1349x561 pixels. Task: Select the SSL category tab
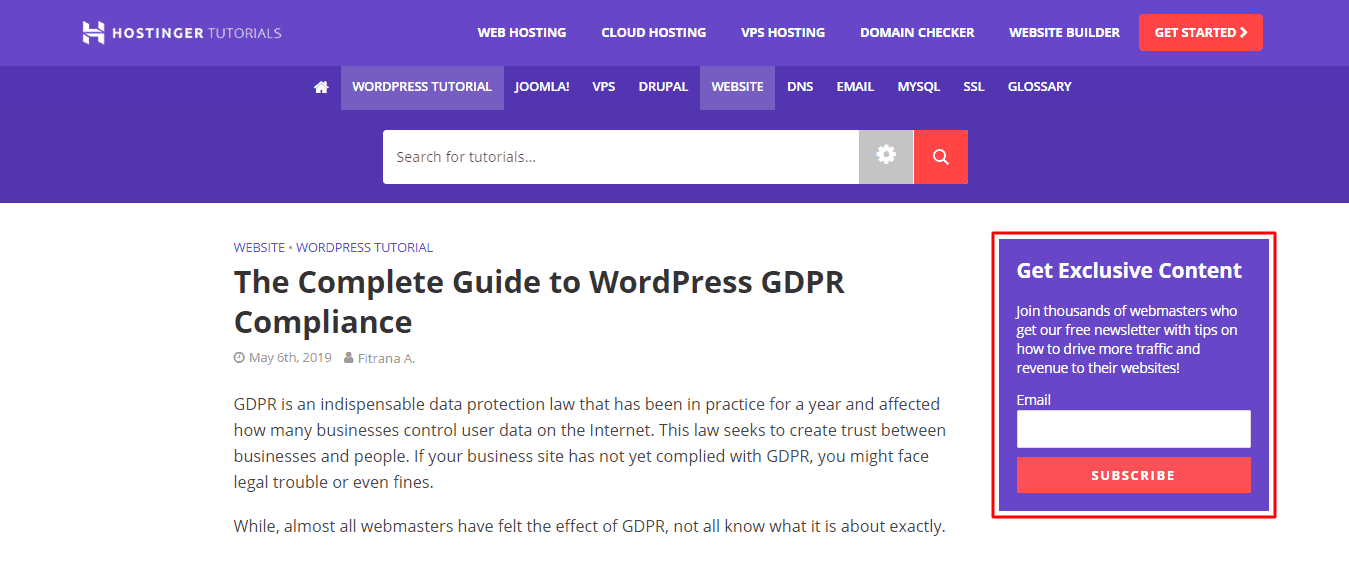click(974, 87)
